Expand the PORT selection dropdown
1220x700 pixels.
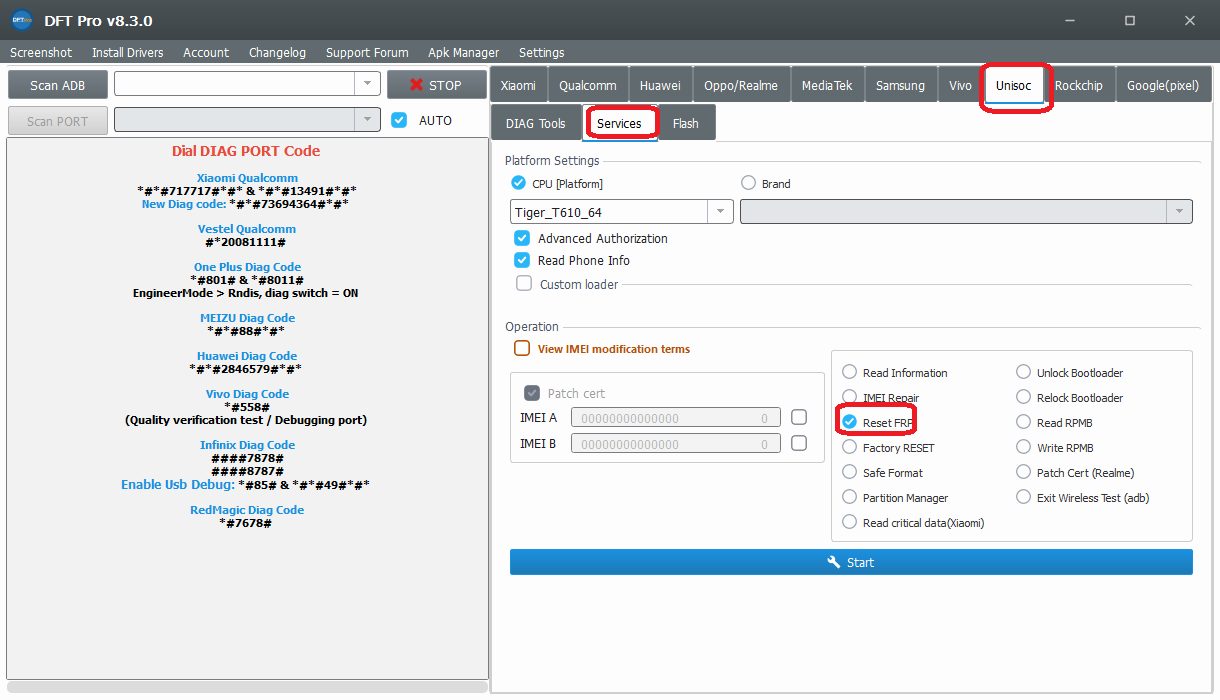click(x=368, y=120)
